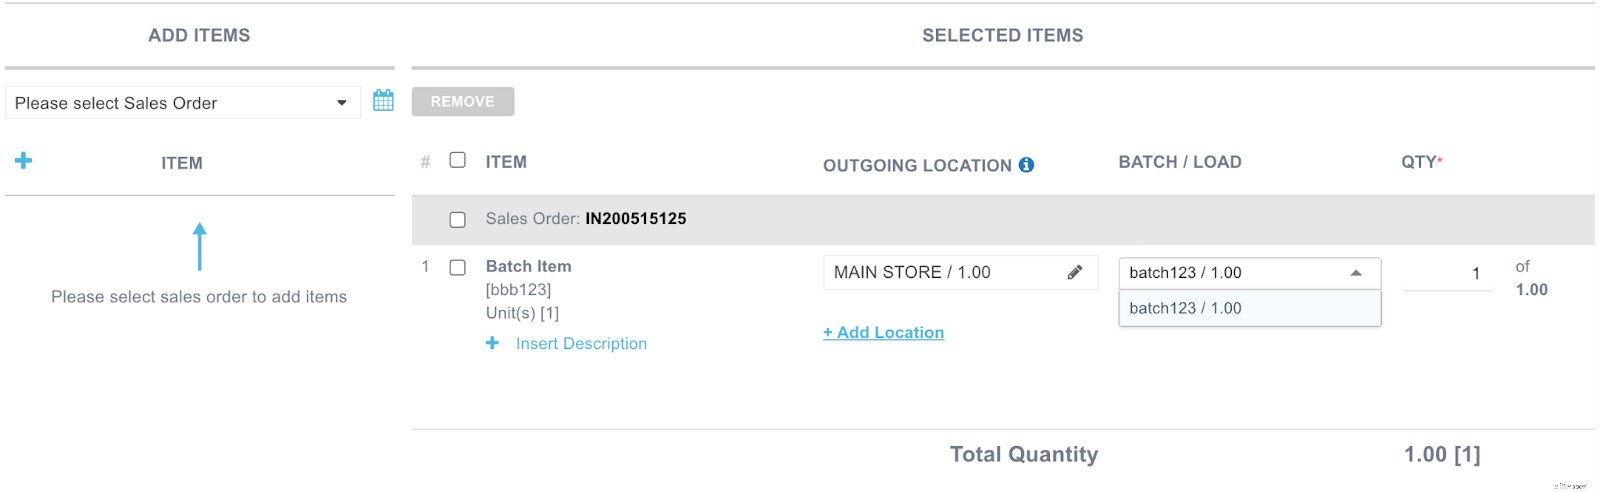Collapse the batch123 batch/load dropdown
Viewport: 1600px width, 492px height.
point(1355,273)
